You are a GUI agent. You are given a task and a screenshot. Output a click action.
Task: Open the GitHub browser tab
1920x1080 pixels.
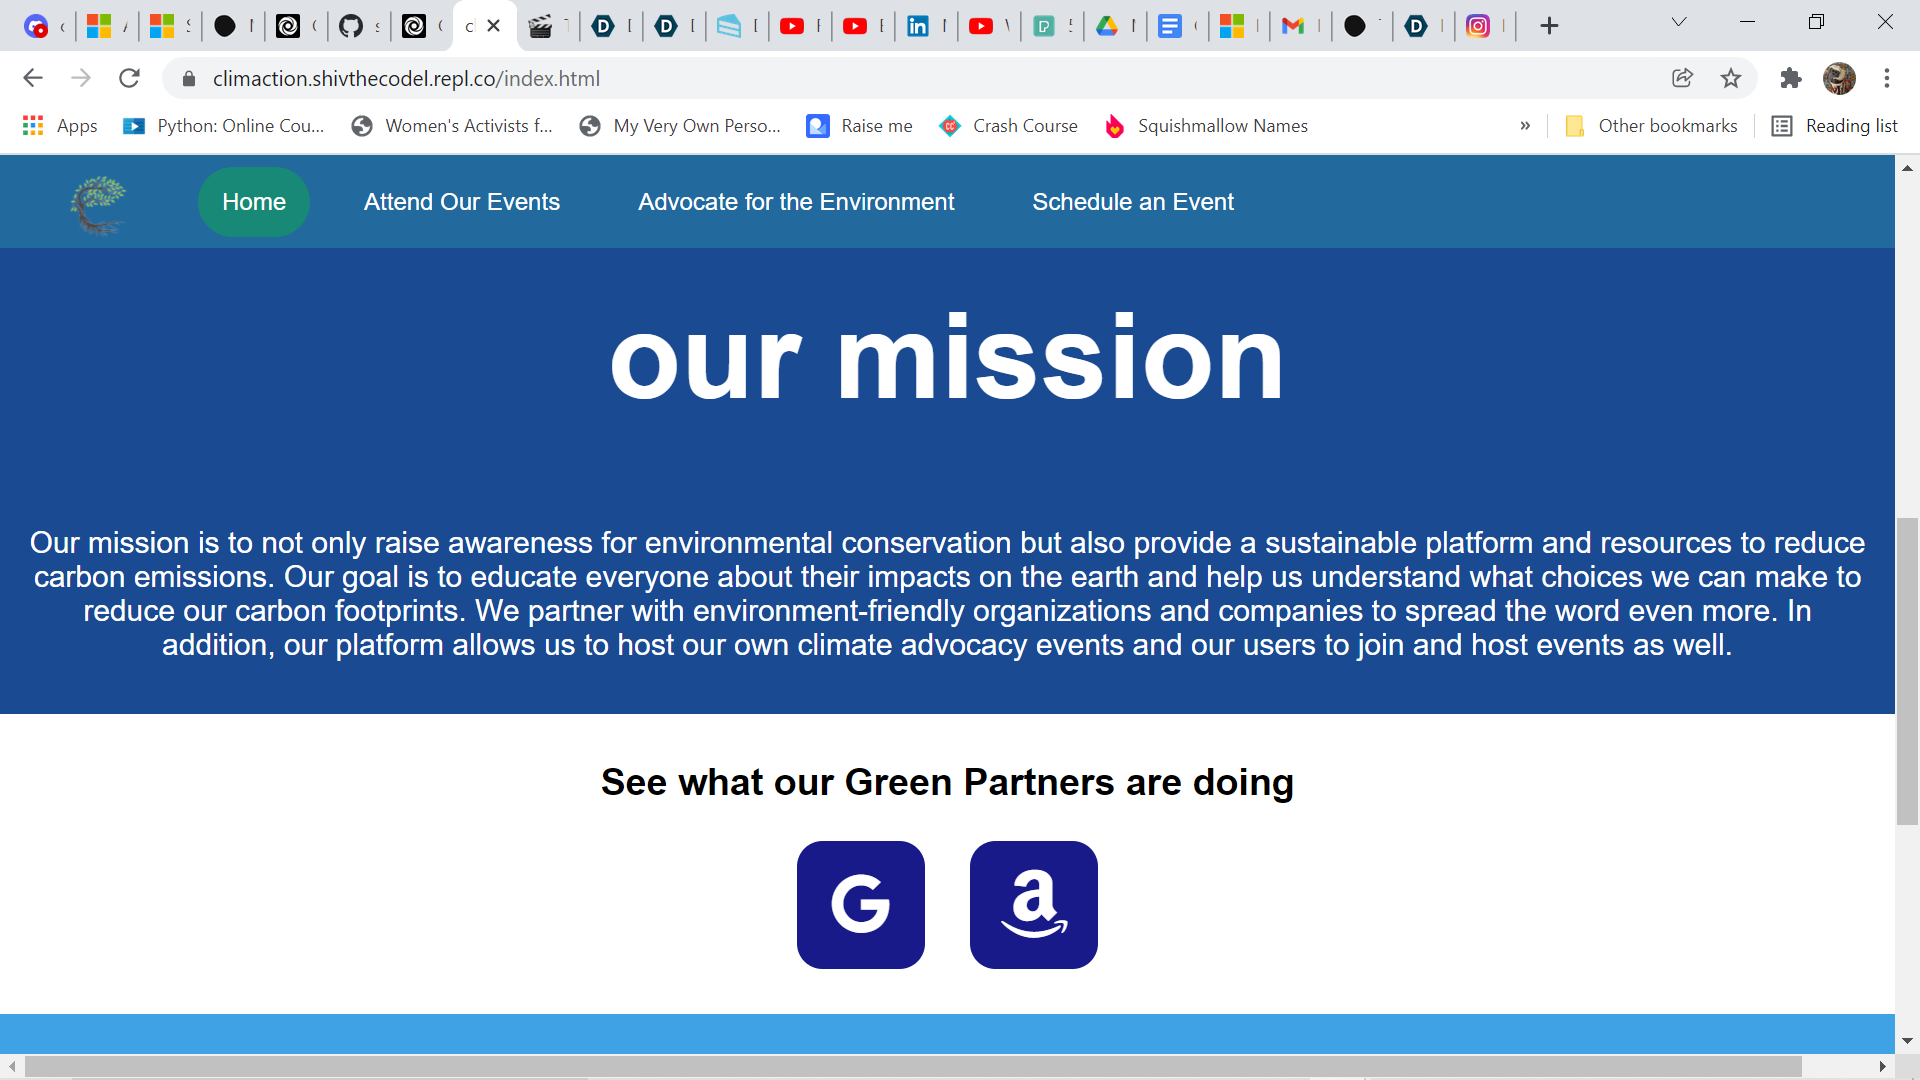click(351, 26)
